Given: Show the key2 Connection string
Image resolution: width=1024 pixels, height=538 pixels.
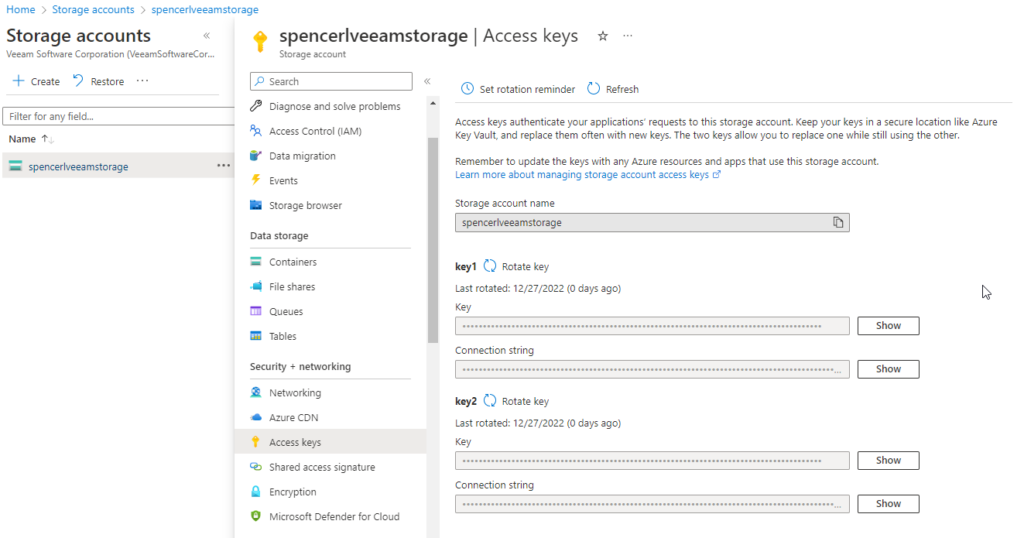Looking at the screenshot, I should coord(888,503).
